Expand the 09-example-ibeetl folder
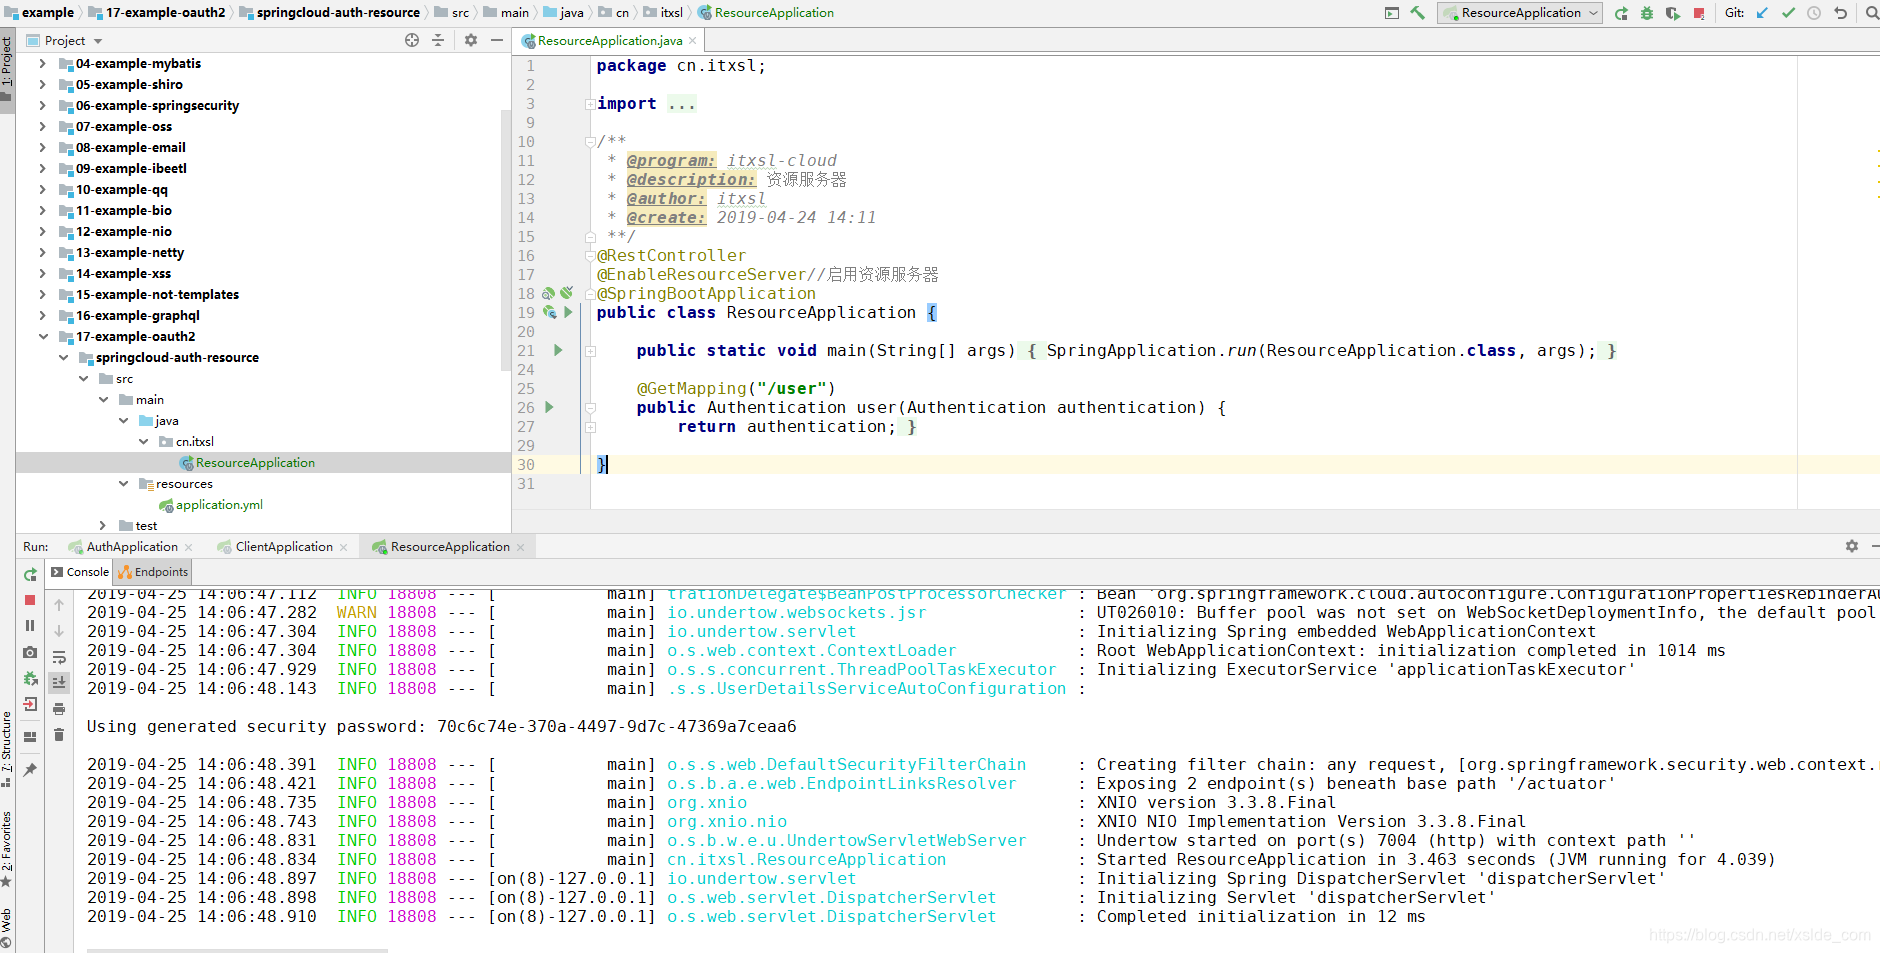1880x953 pixels. 42,168
